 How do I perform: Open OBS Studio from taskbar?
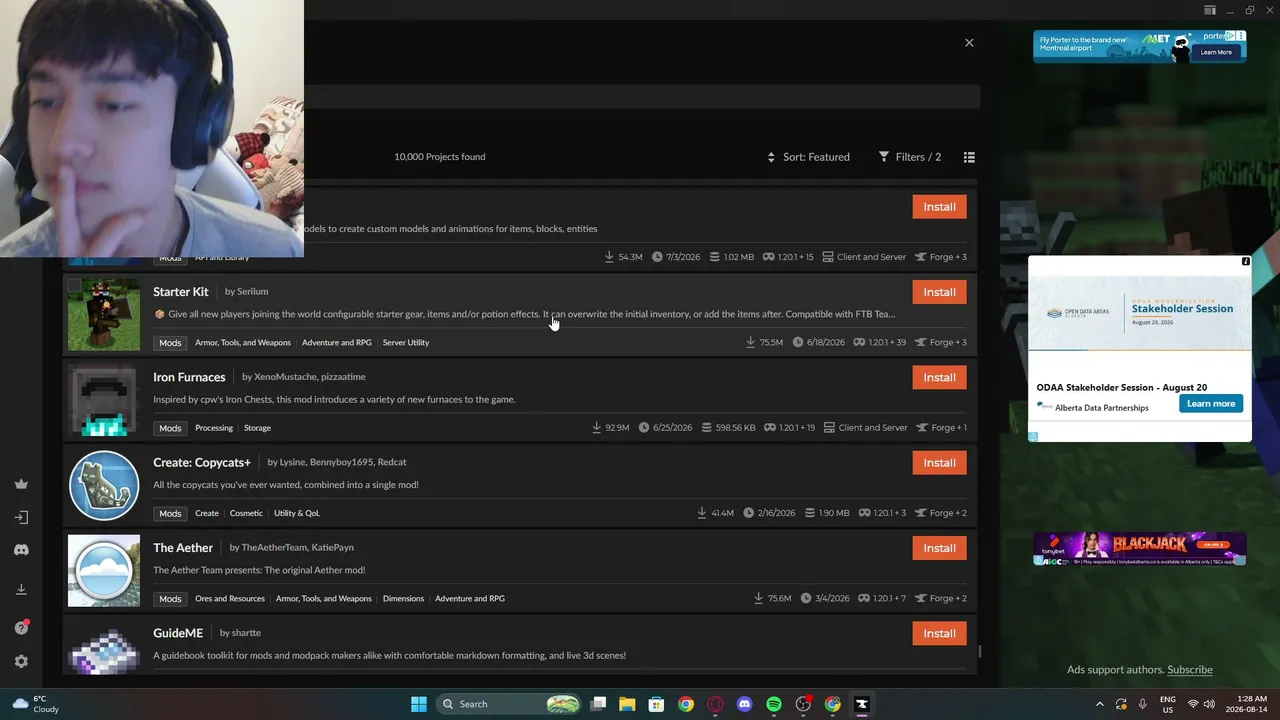803,704
